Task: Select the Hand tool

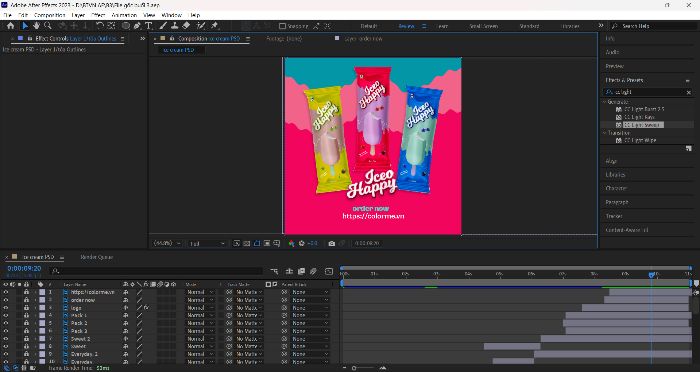Action: click(36, 26)
